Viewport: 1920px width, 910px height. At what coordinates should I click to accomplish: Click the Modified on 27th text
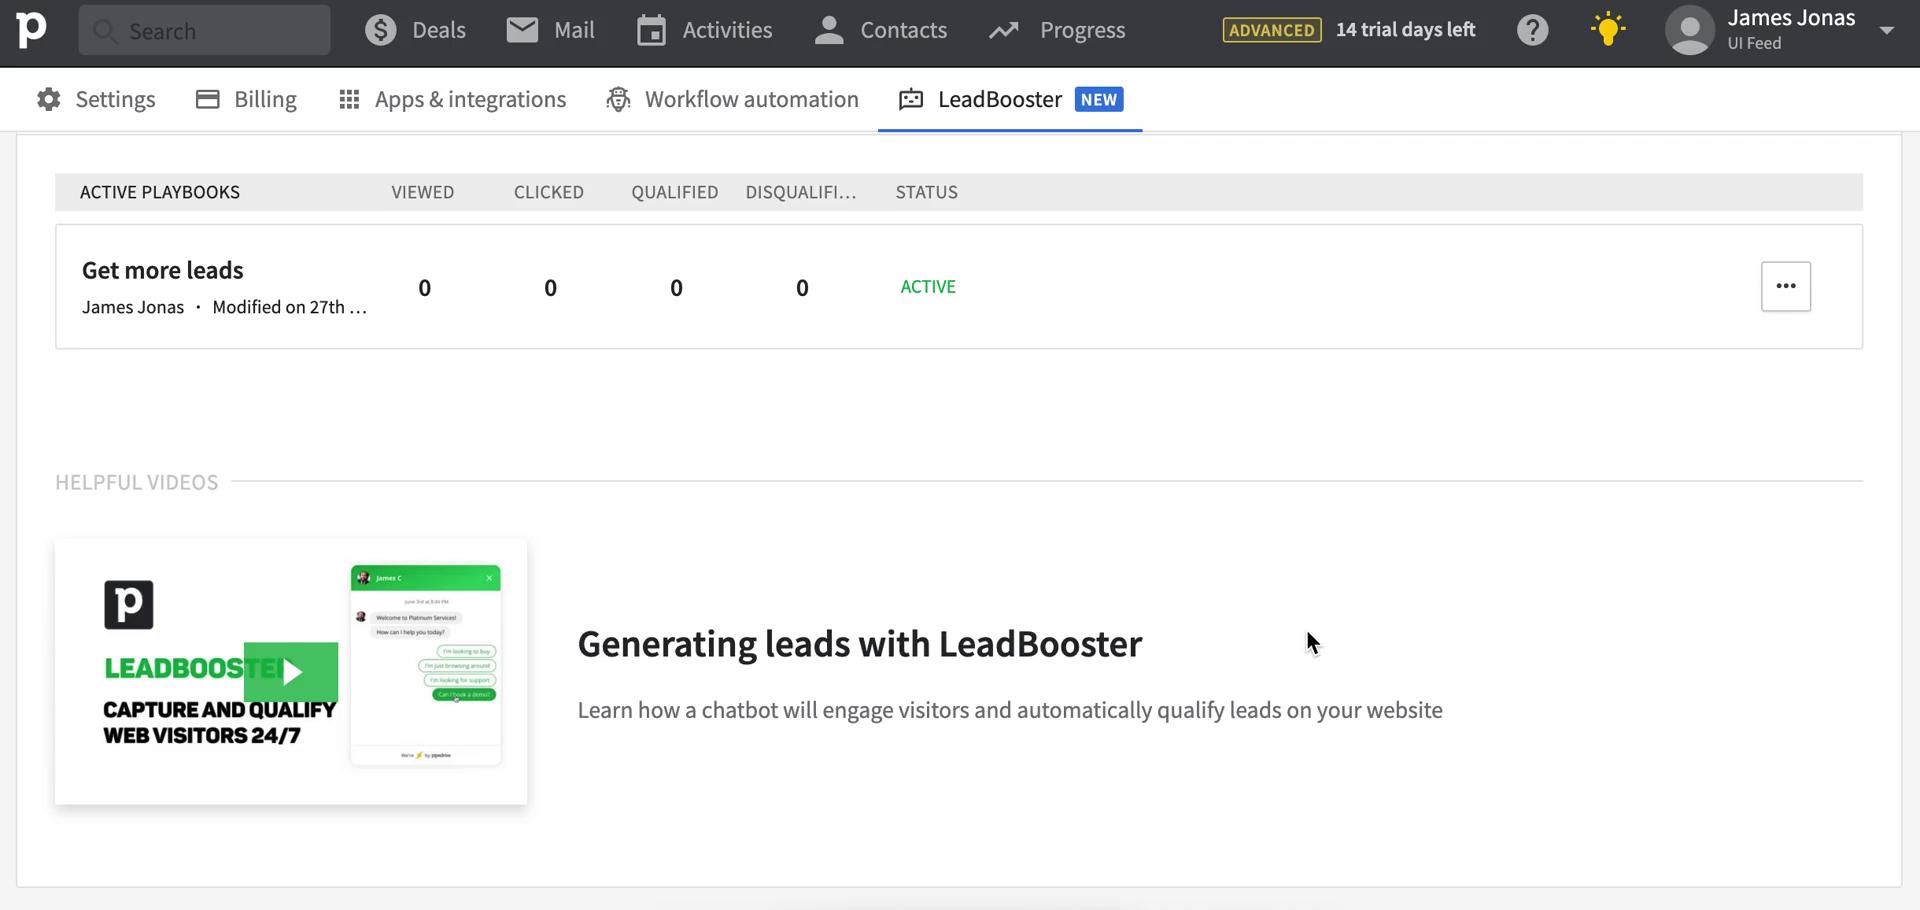pos(289,307)
